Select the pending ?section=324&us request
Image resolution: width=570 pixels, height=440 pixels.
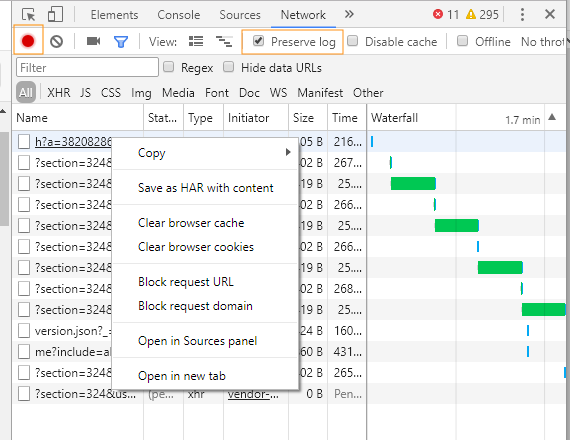pyautogui.click(x=85, y=394)
